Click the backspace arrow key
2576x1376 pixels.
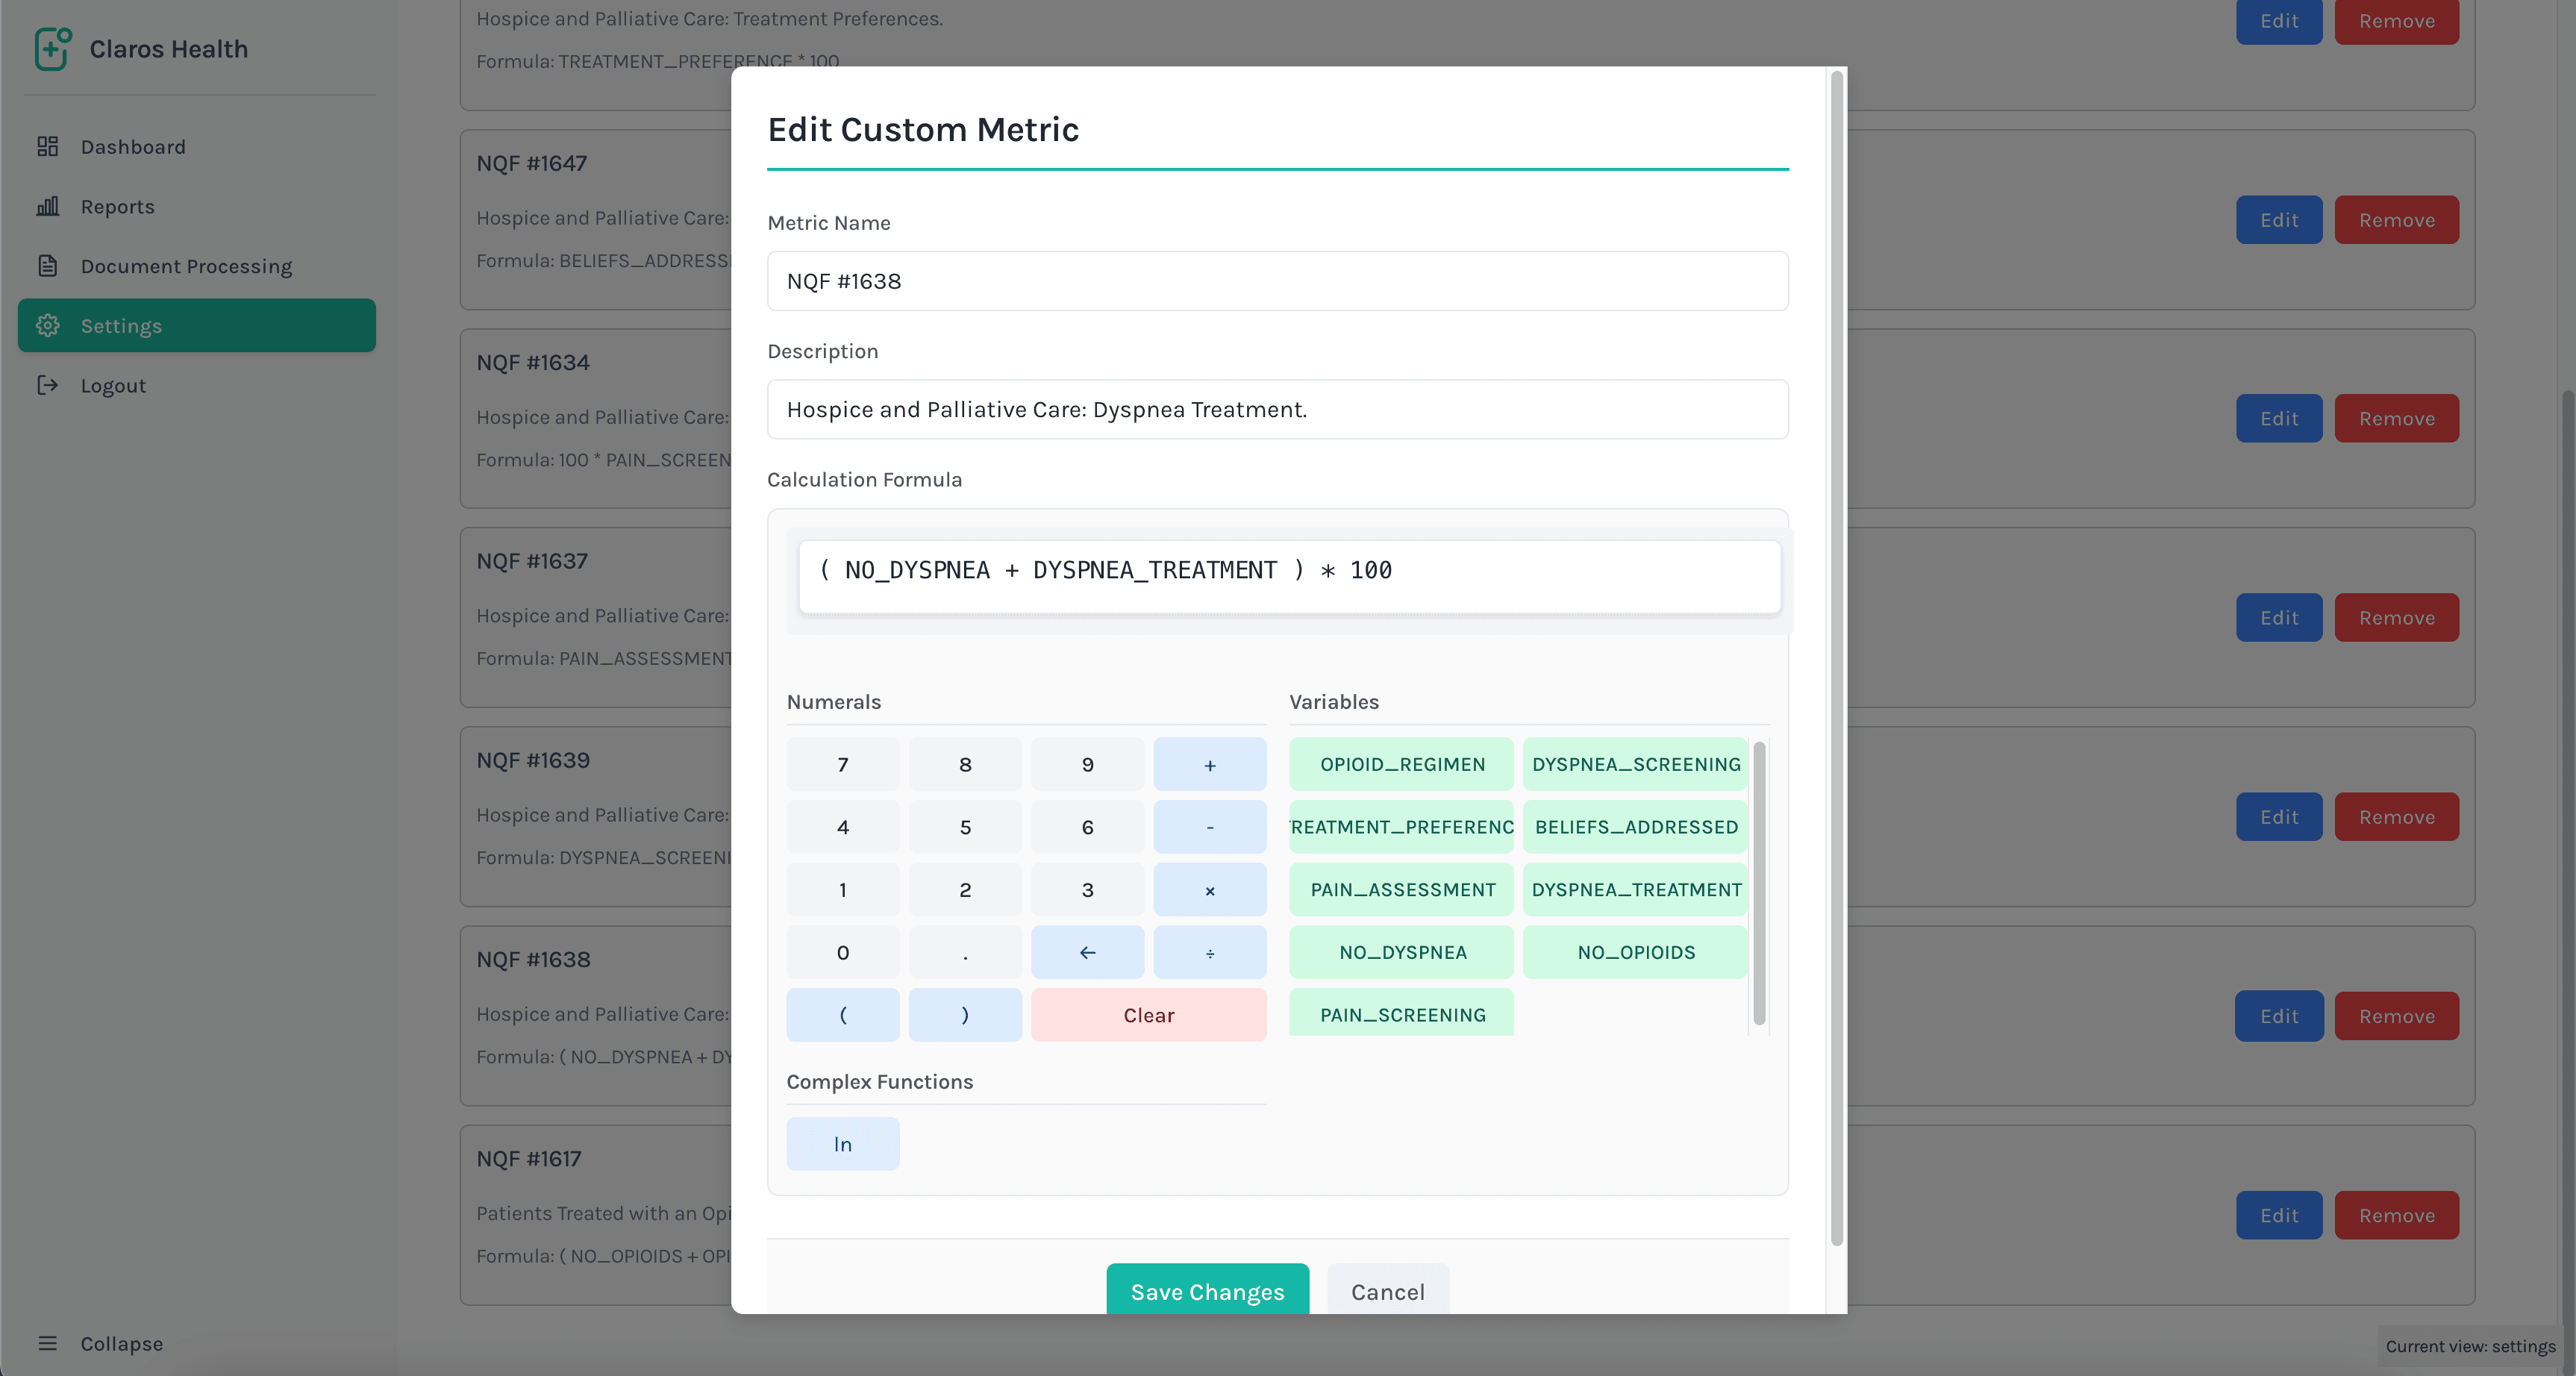click(x=1087, y=952)
